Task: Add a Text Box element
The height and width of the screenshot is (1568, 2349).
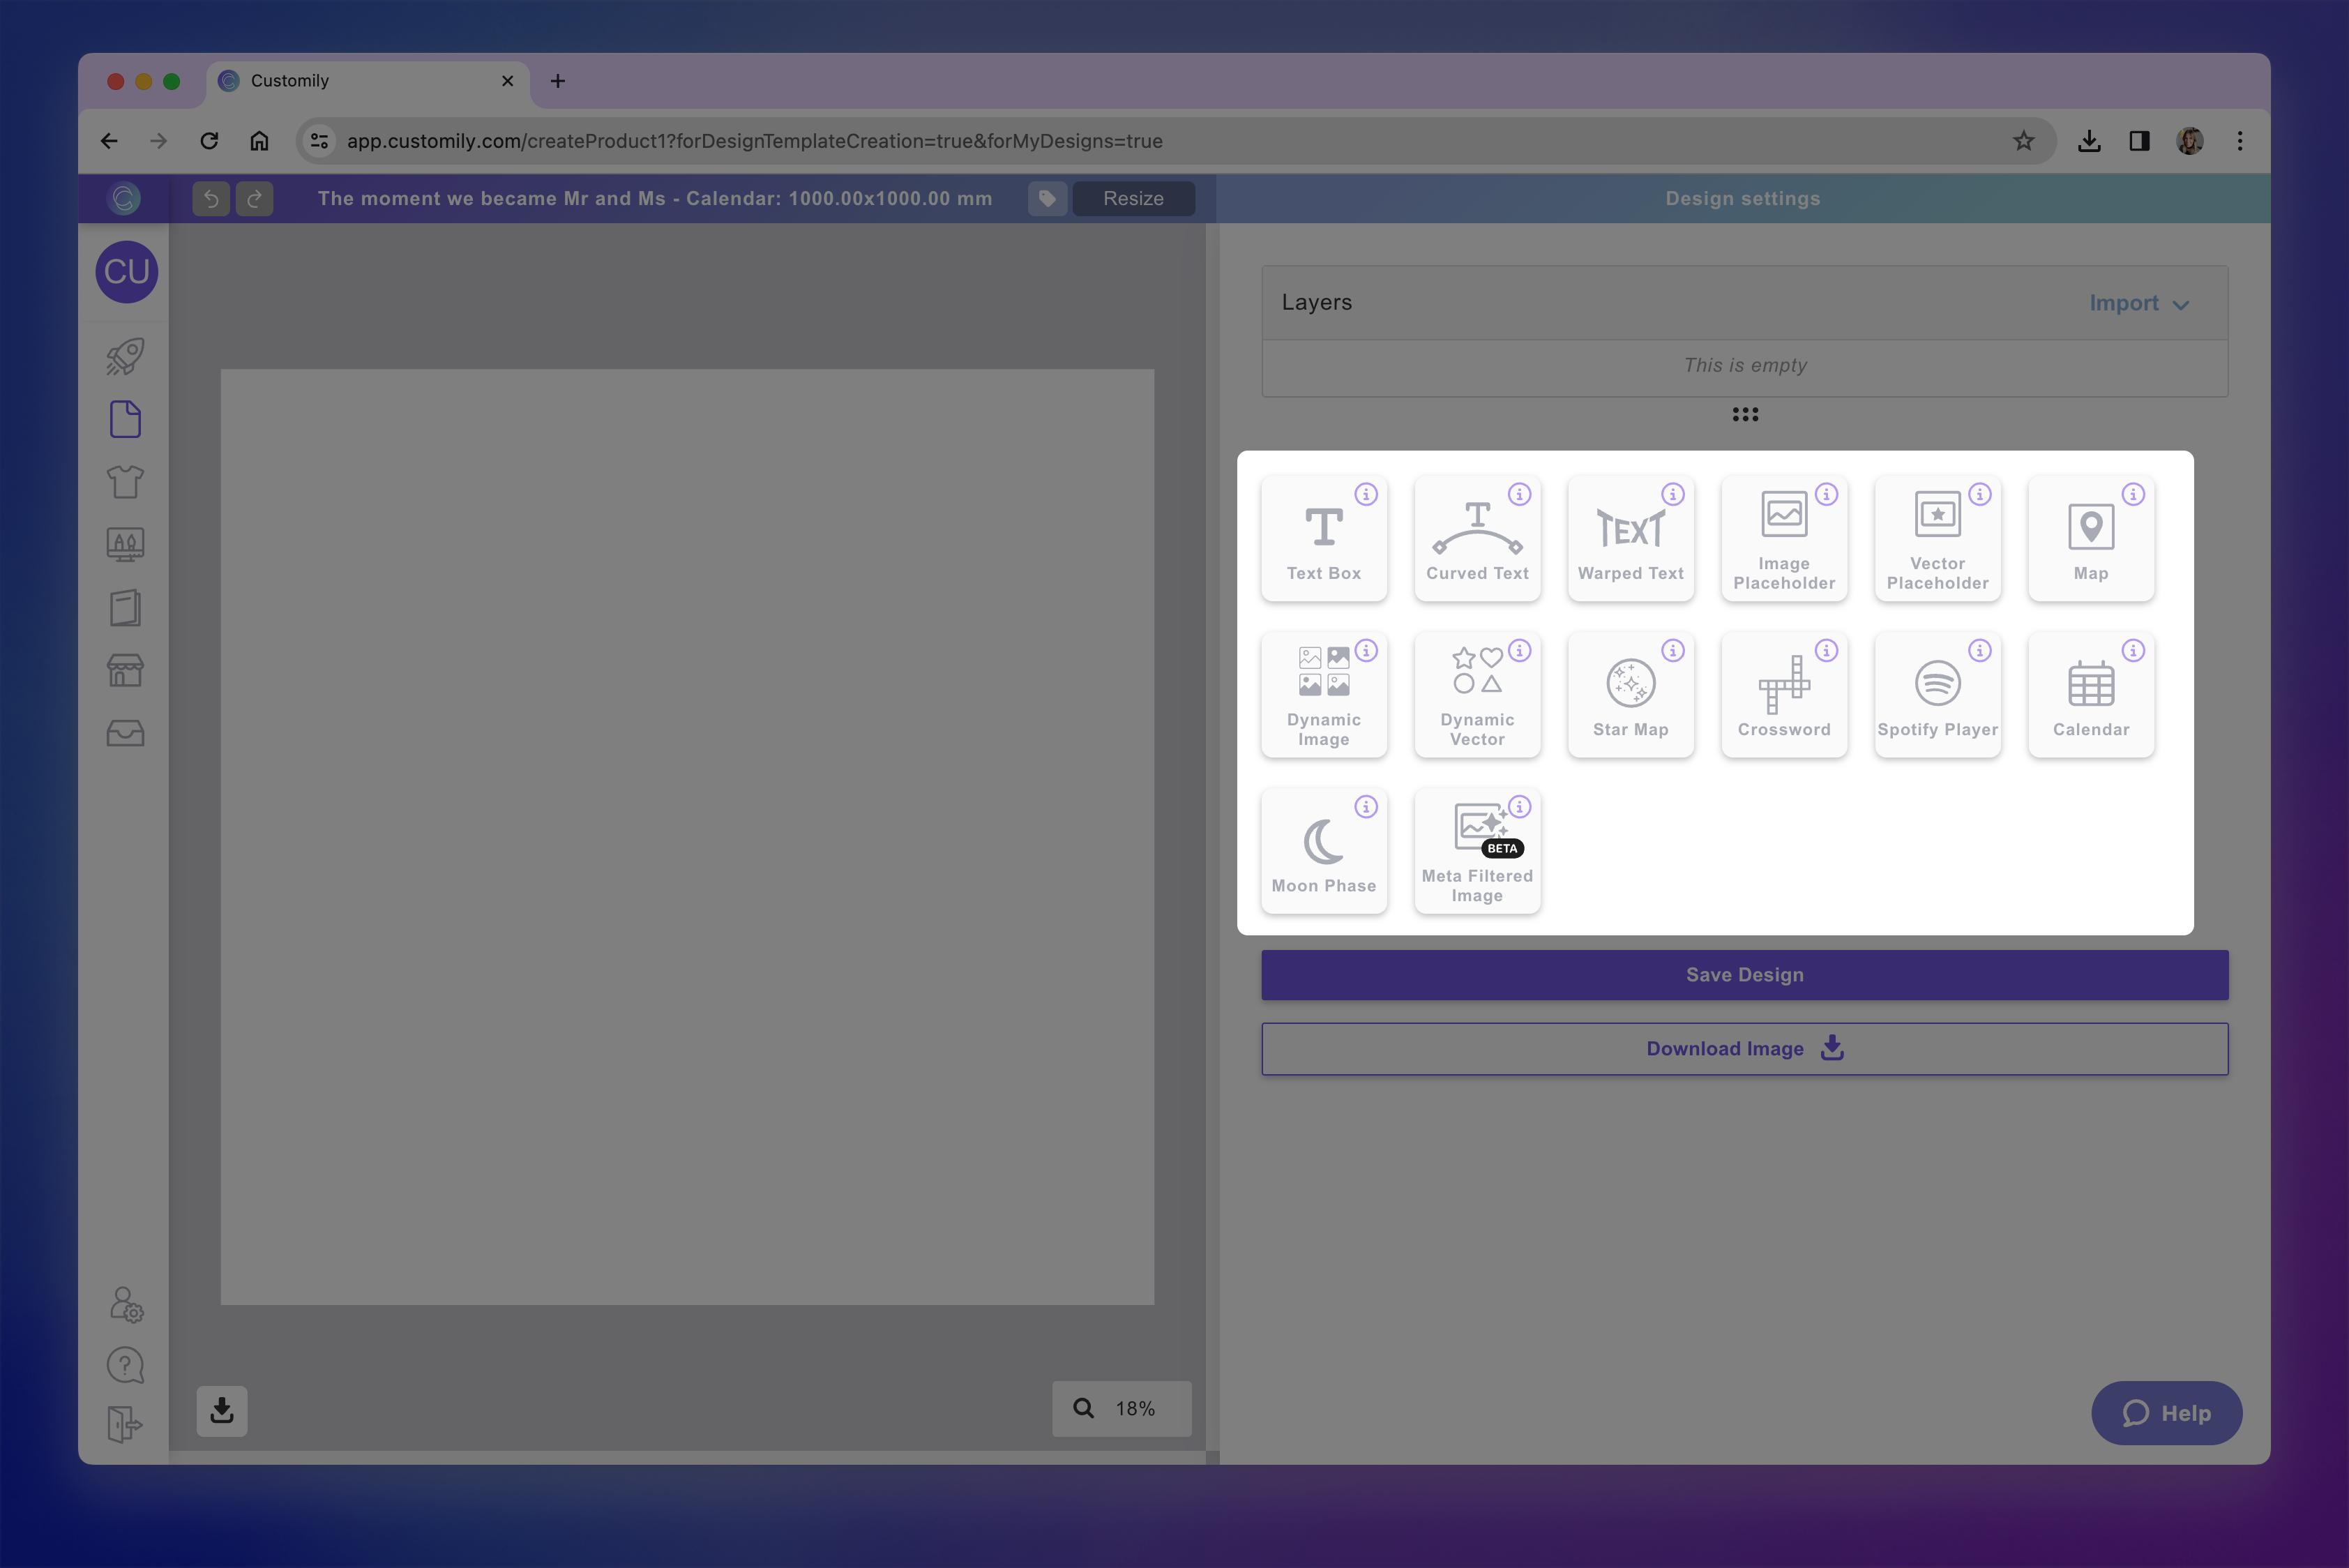Action: coord(1324,538)
